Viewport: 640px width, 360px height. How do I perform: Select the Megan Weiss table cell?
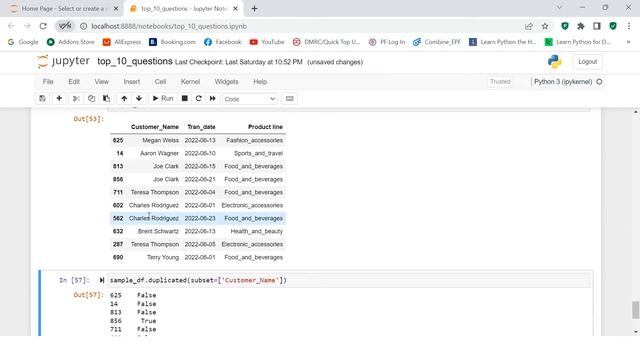click(x=160, y=140)
